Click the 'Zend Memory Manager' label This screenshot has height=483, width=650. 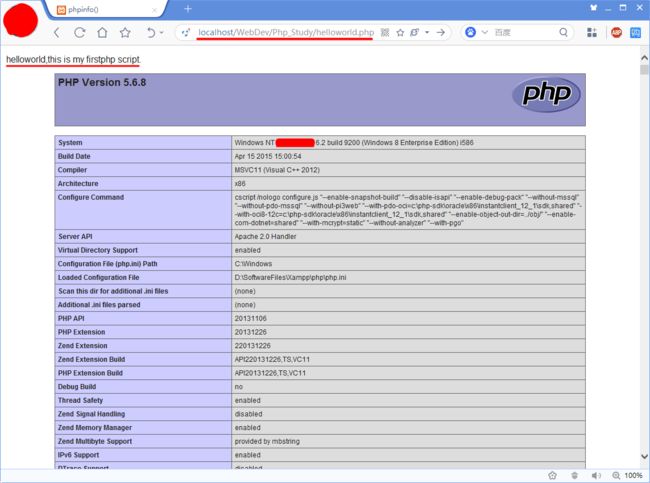[95, 428]
